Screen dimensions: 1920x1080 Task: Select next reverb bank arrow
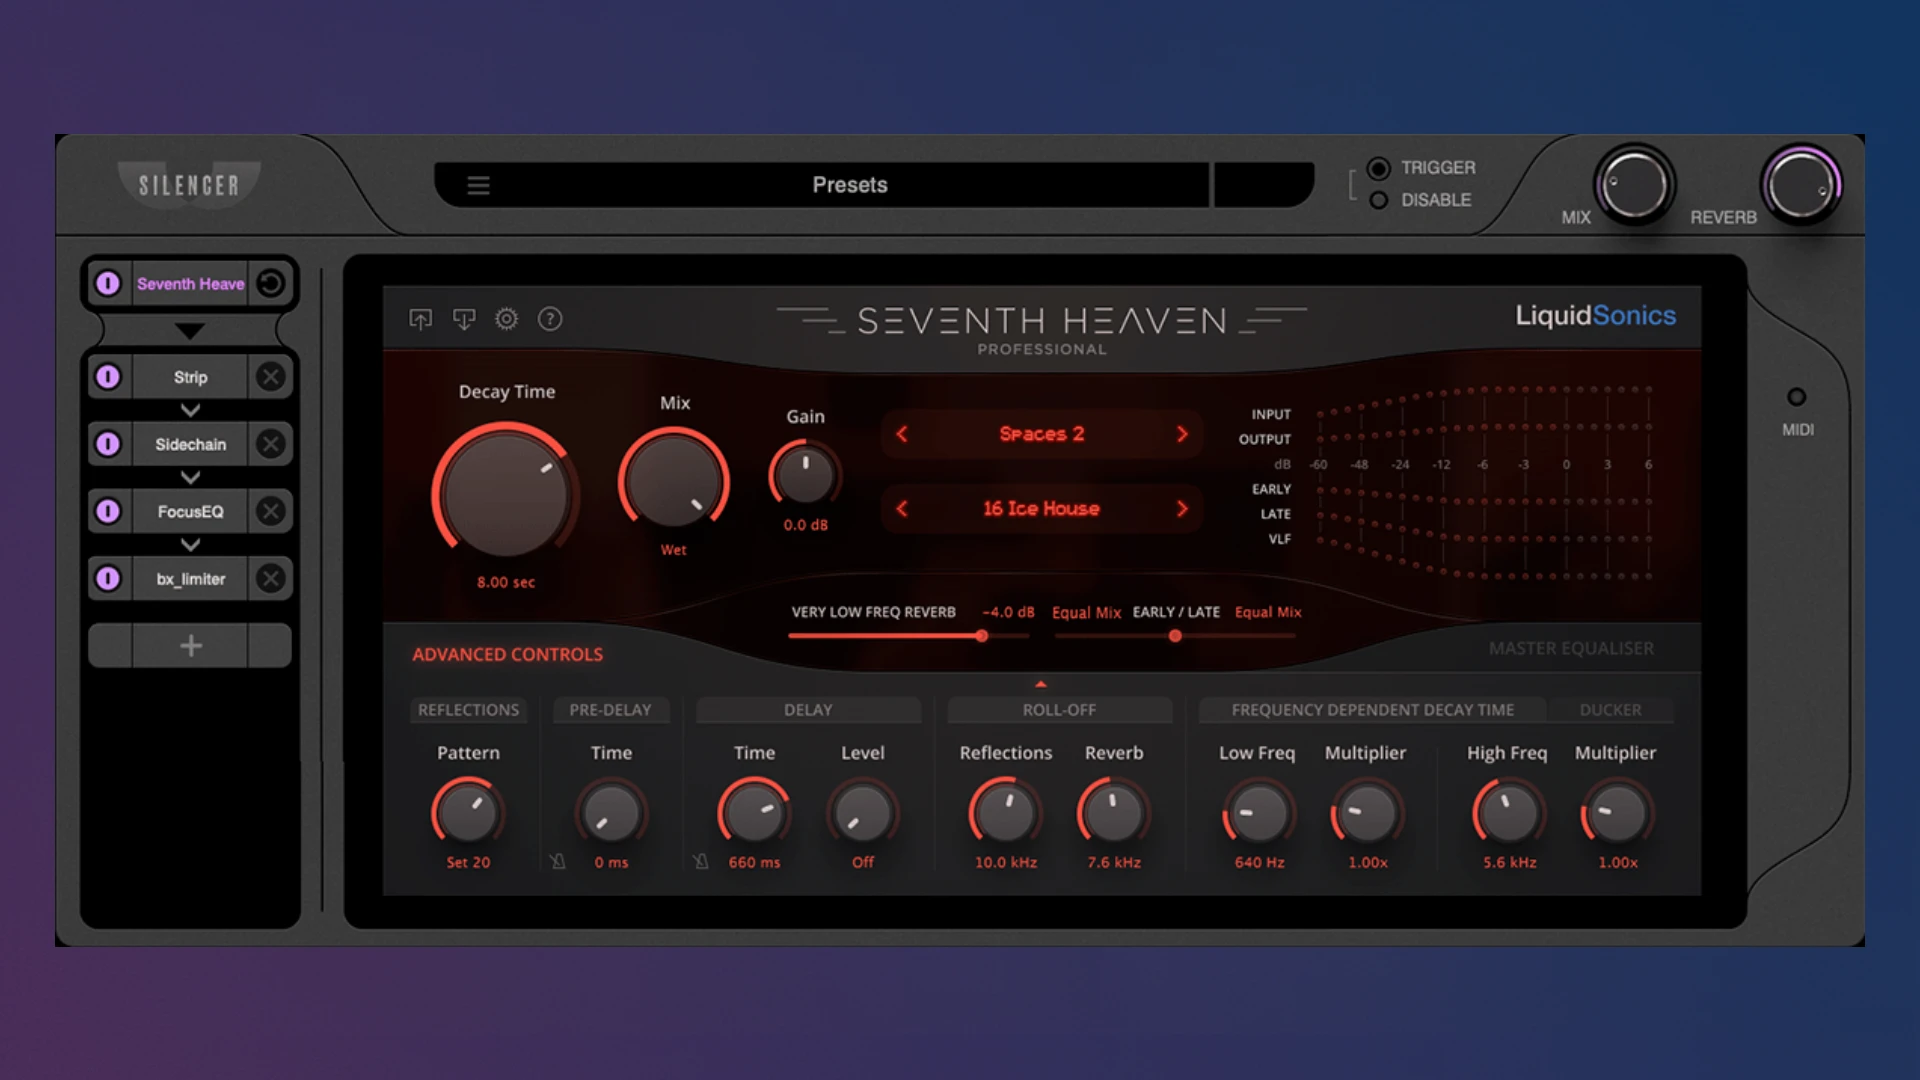point(1182,434)
